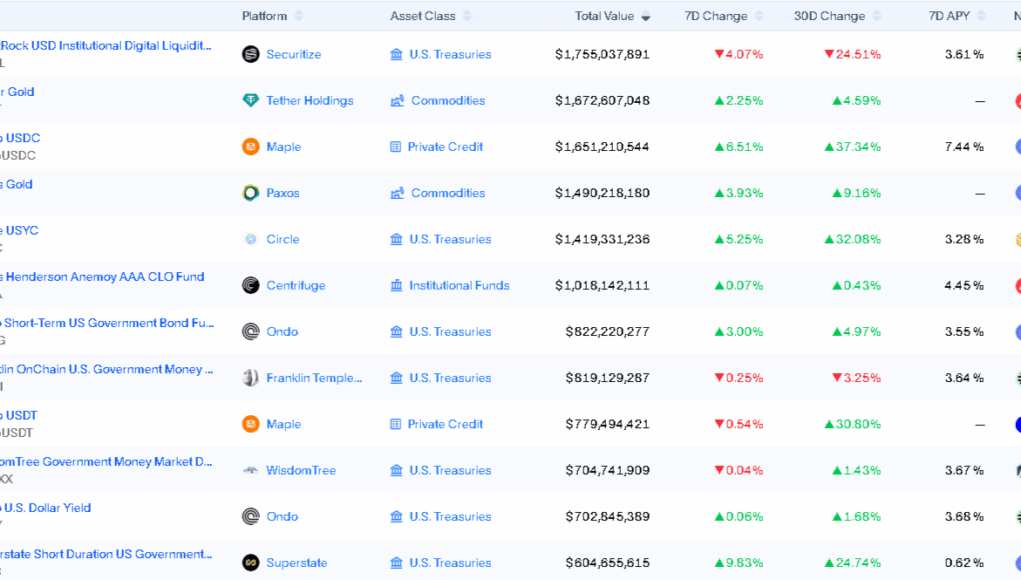
Task: Click the WisdomTree platform logo
Action: point(251,470)
